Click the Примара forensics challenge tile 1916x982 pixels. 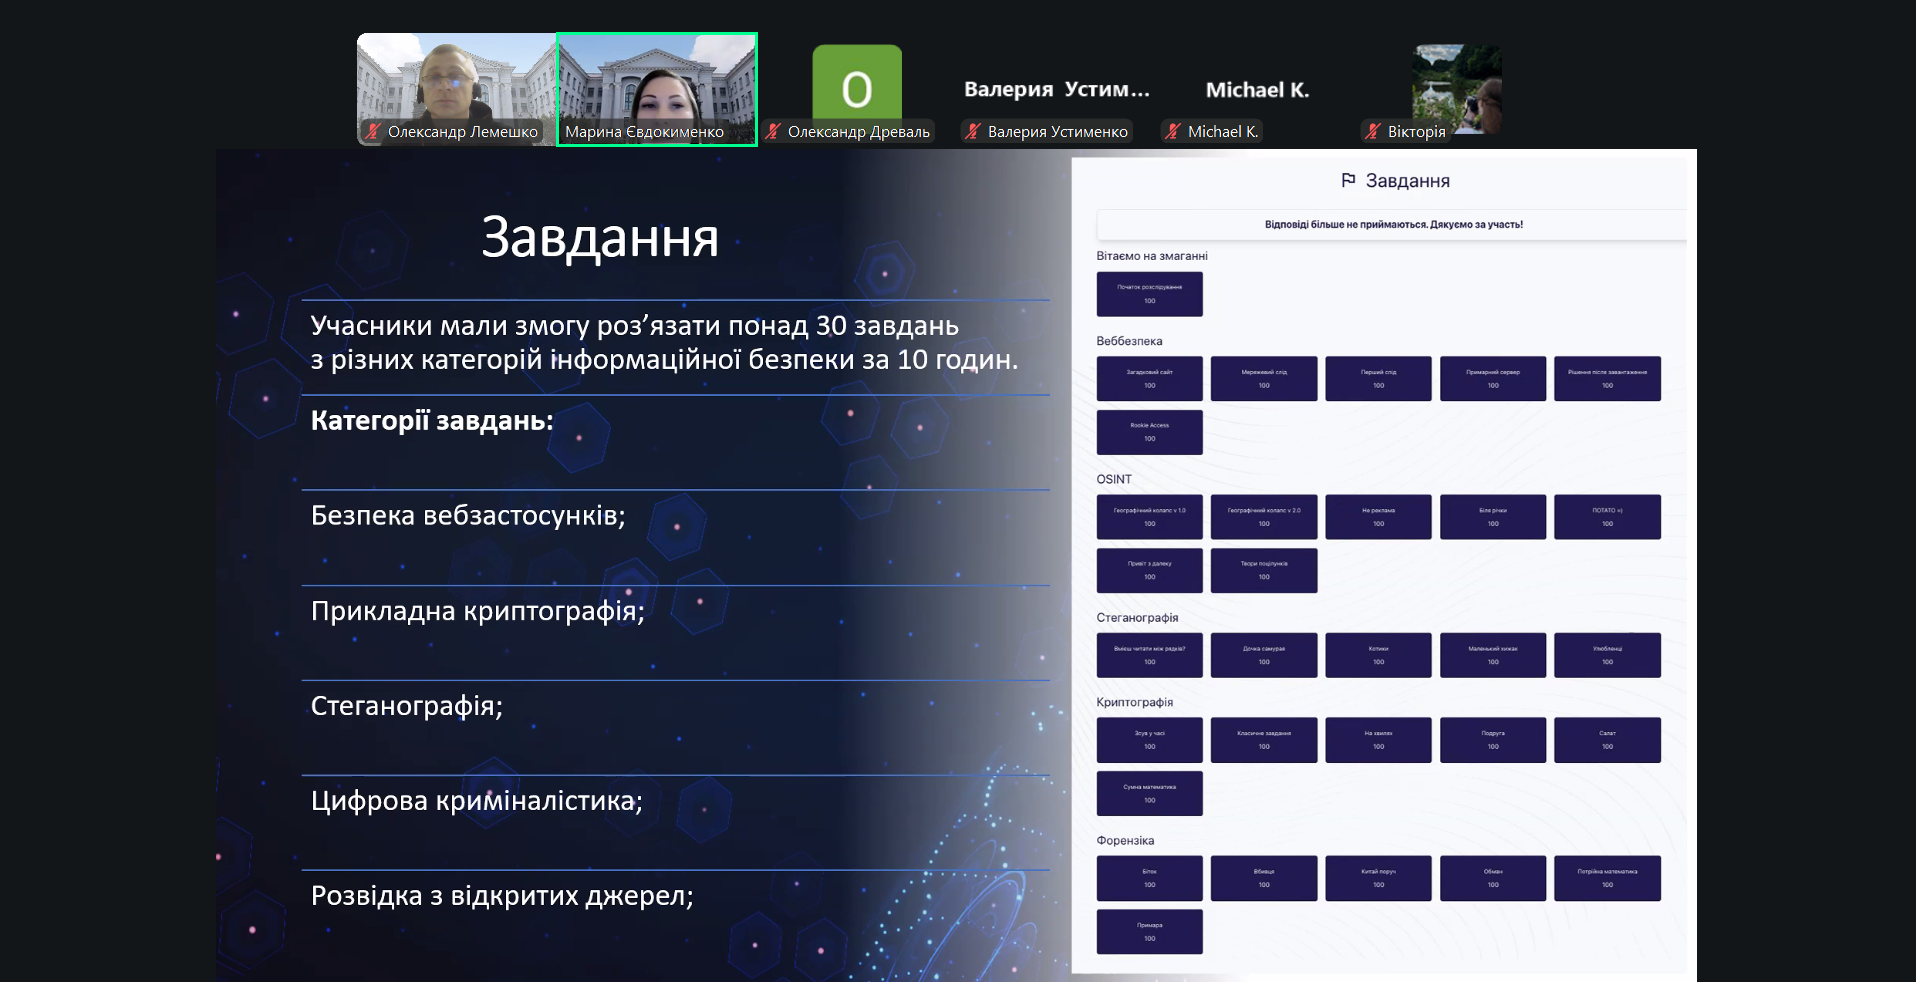tap(1149, 931)
